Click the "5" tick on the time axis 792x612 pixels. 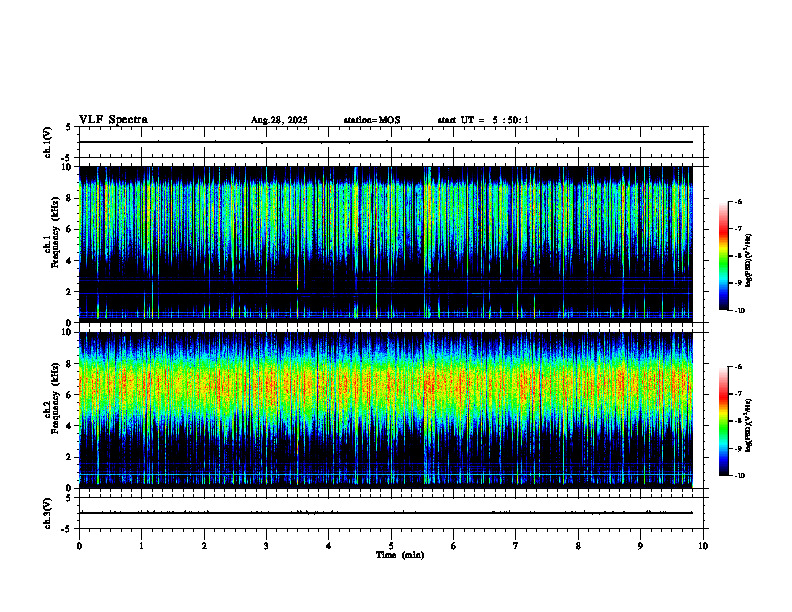pos(391,546)
